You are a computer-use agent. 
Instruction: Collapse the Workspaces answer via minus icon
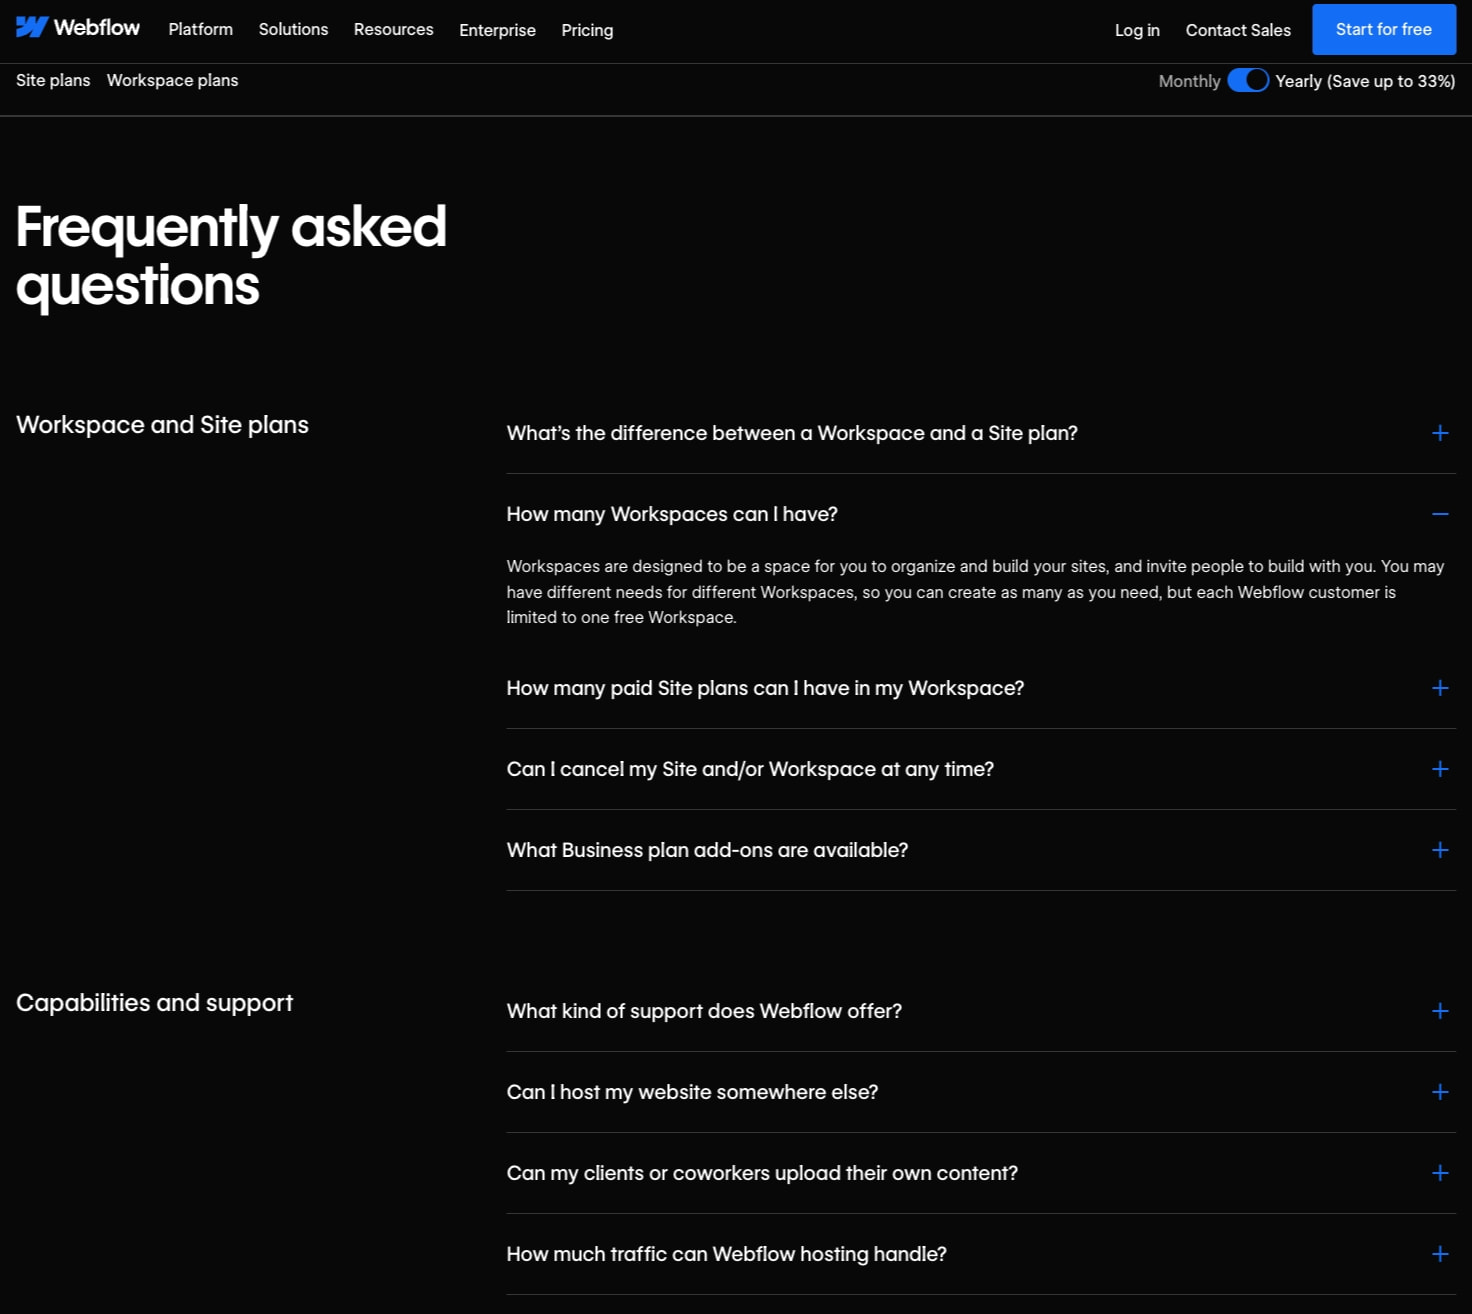click(1440, 514)
